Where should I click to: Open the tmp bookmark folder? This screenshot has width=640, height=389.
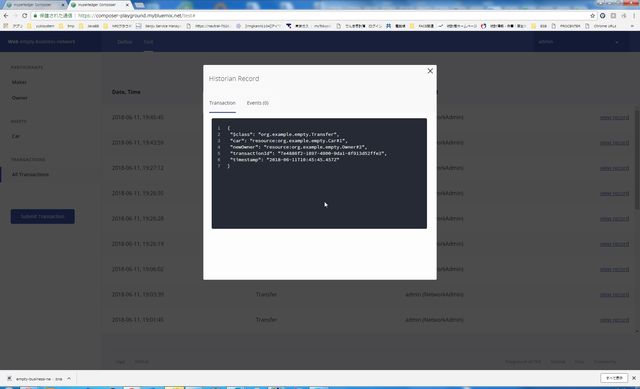click(x=67, y=26)
